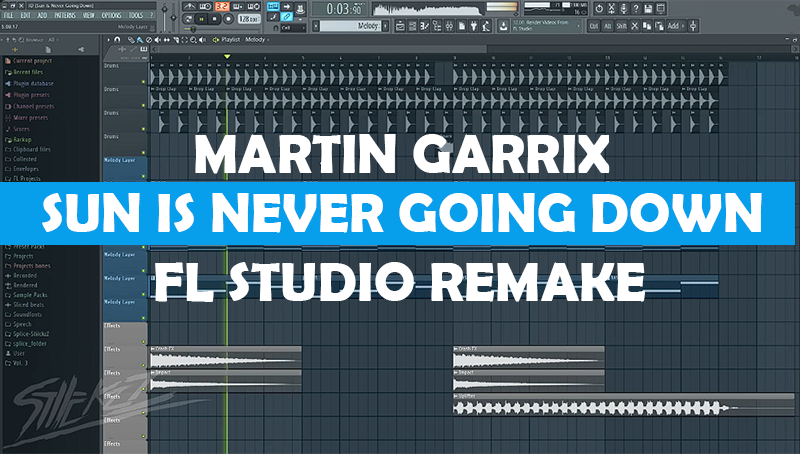Select the playlist Slip tool
The image size is (800, 454).
(167, 40)
